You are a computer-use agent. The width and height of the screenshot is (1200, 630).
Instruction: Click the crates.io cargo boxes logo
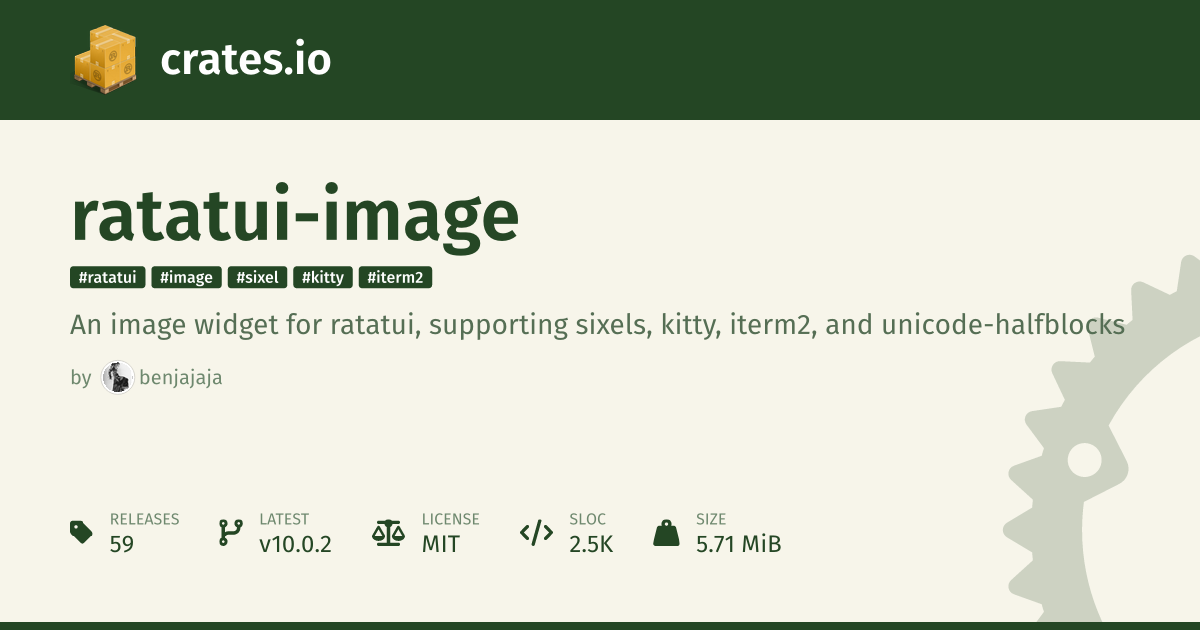pyautogui.click(x=104, y=59)
